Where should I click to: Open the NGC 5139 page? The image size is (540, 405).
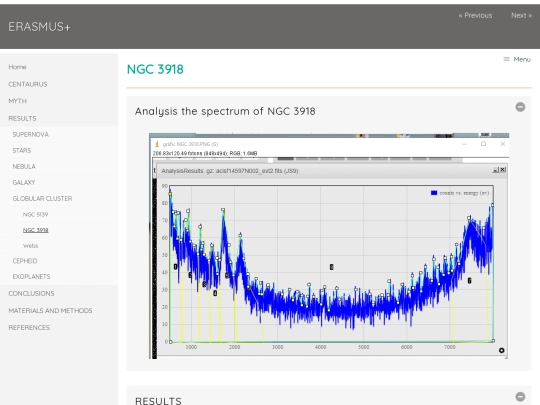[x=35, y=214]
